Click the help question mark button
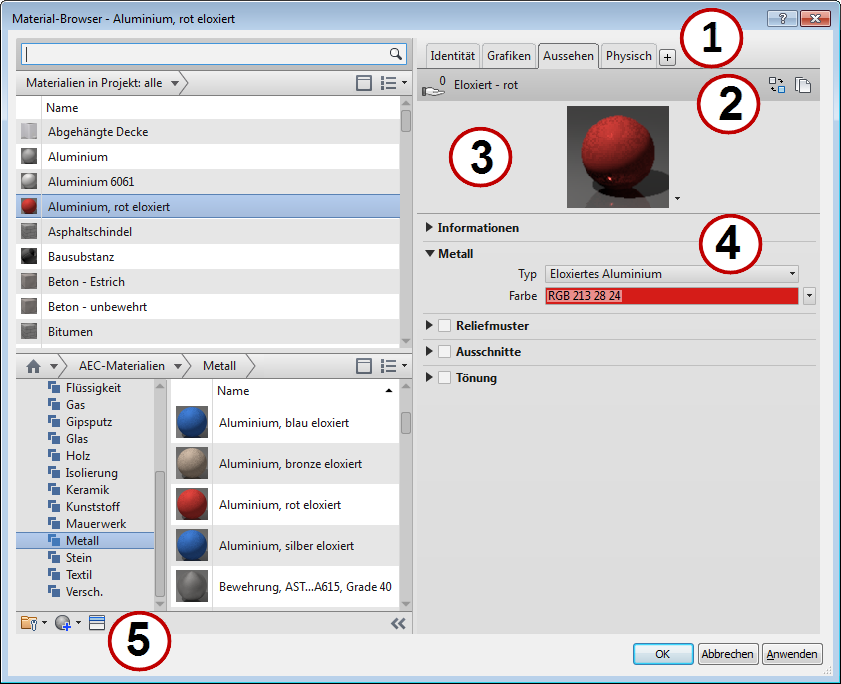The height and width of the screenshot is (684, 841). (782, 18)
